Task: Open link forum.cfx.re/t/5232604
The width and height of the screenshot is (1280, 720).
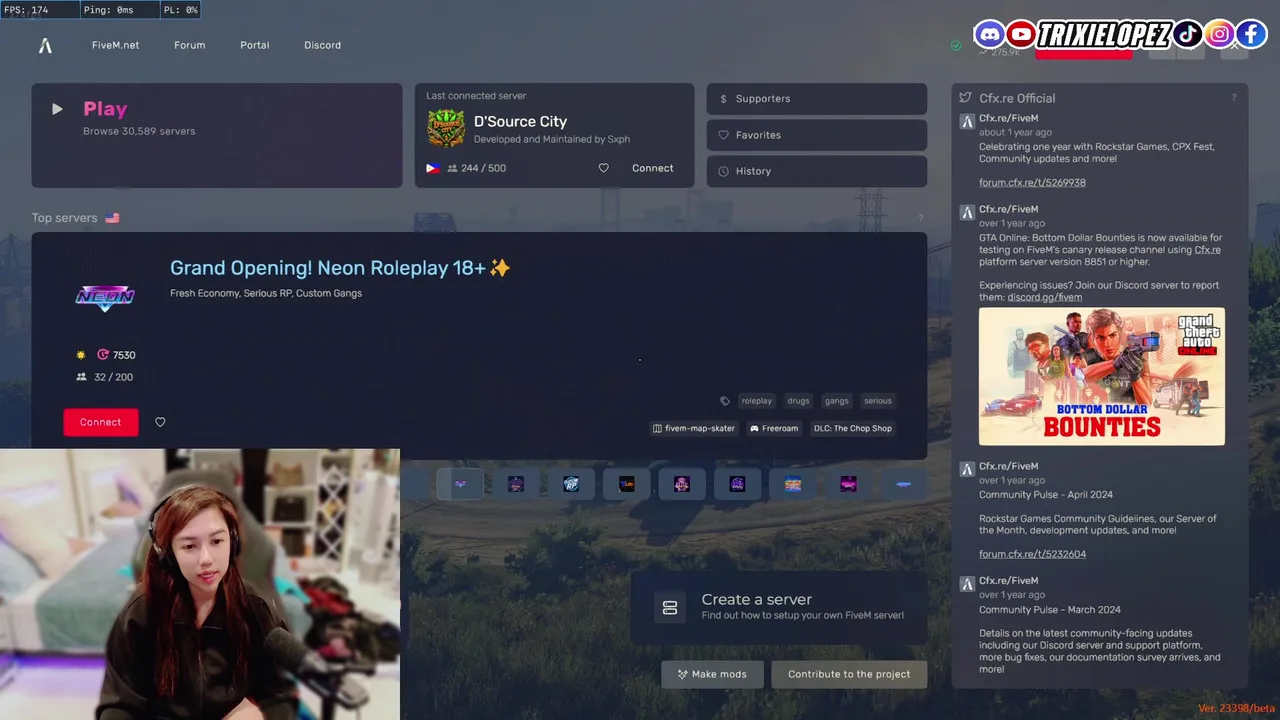Action: [1032, 554]
